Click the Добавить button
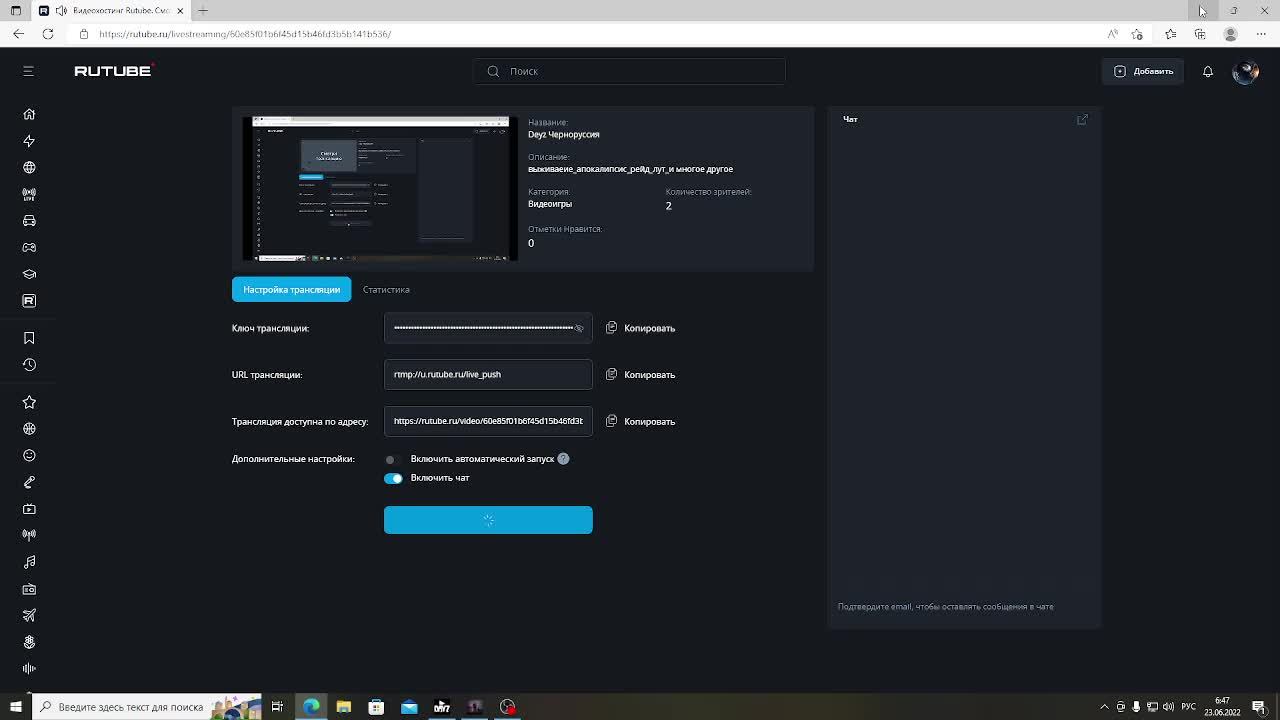This screenshot has height=720, width=1280. (x=1143, y=71)
